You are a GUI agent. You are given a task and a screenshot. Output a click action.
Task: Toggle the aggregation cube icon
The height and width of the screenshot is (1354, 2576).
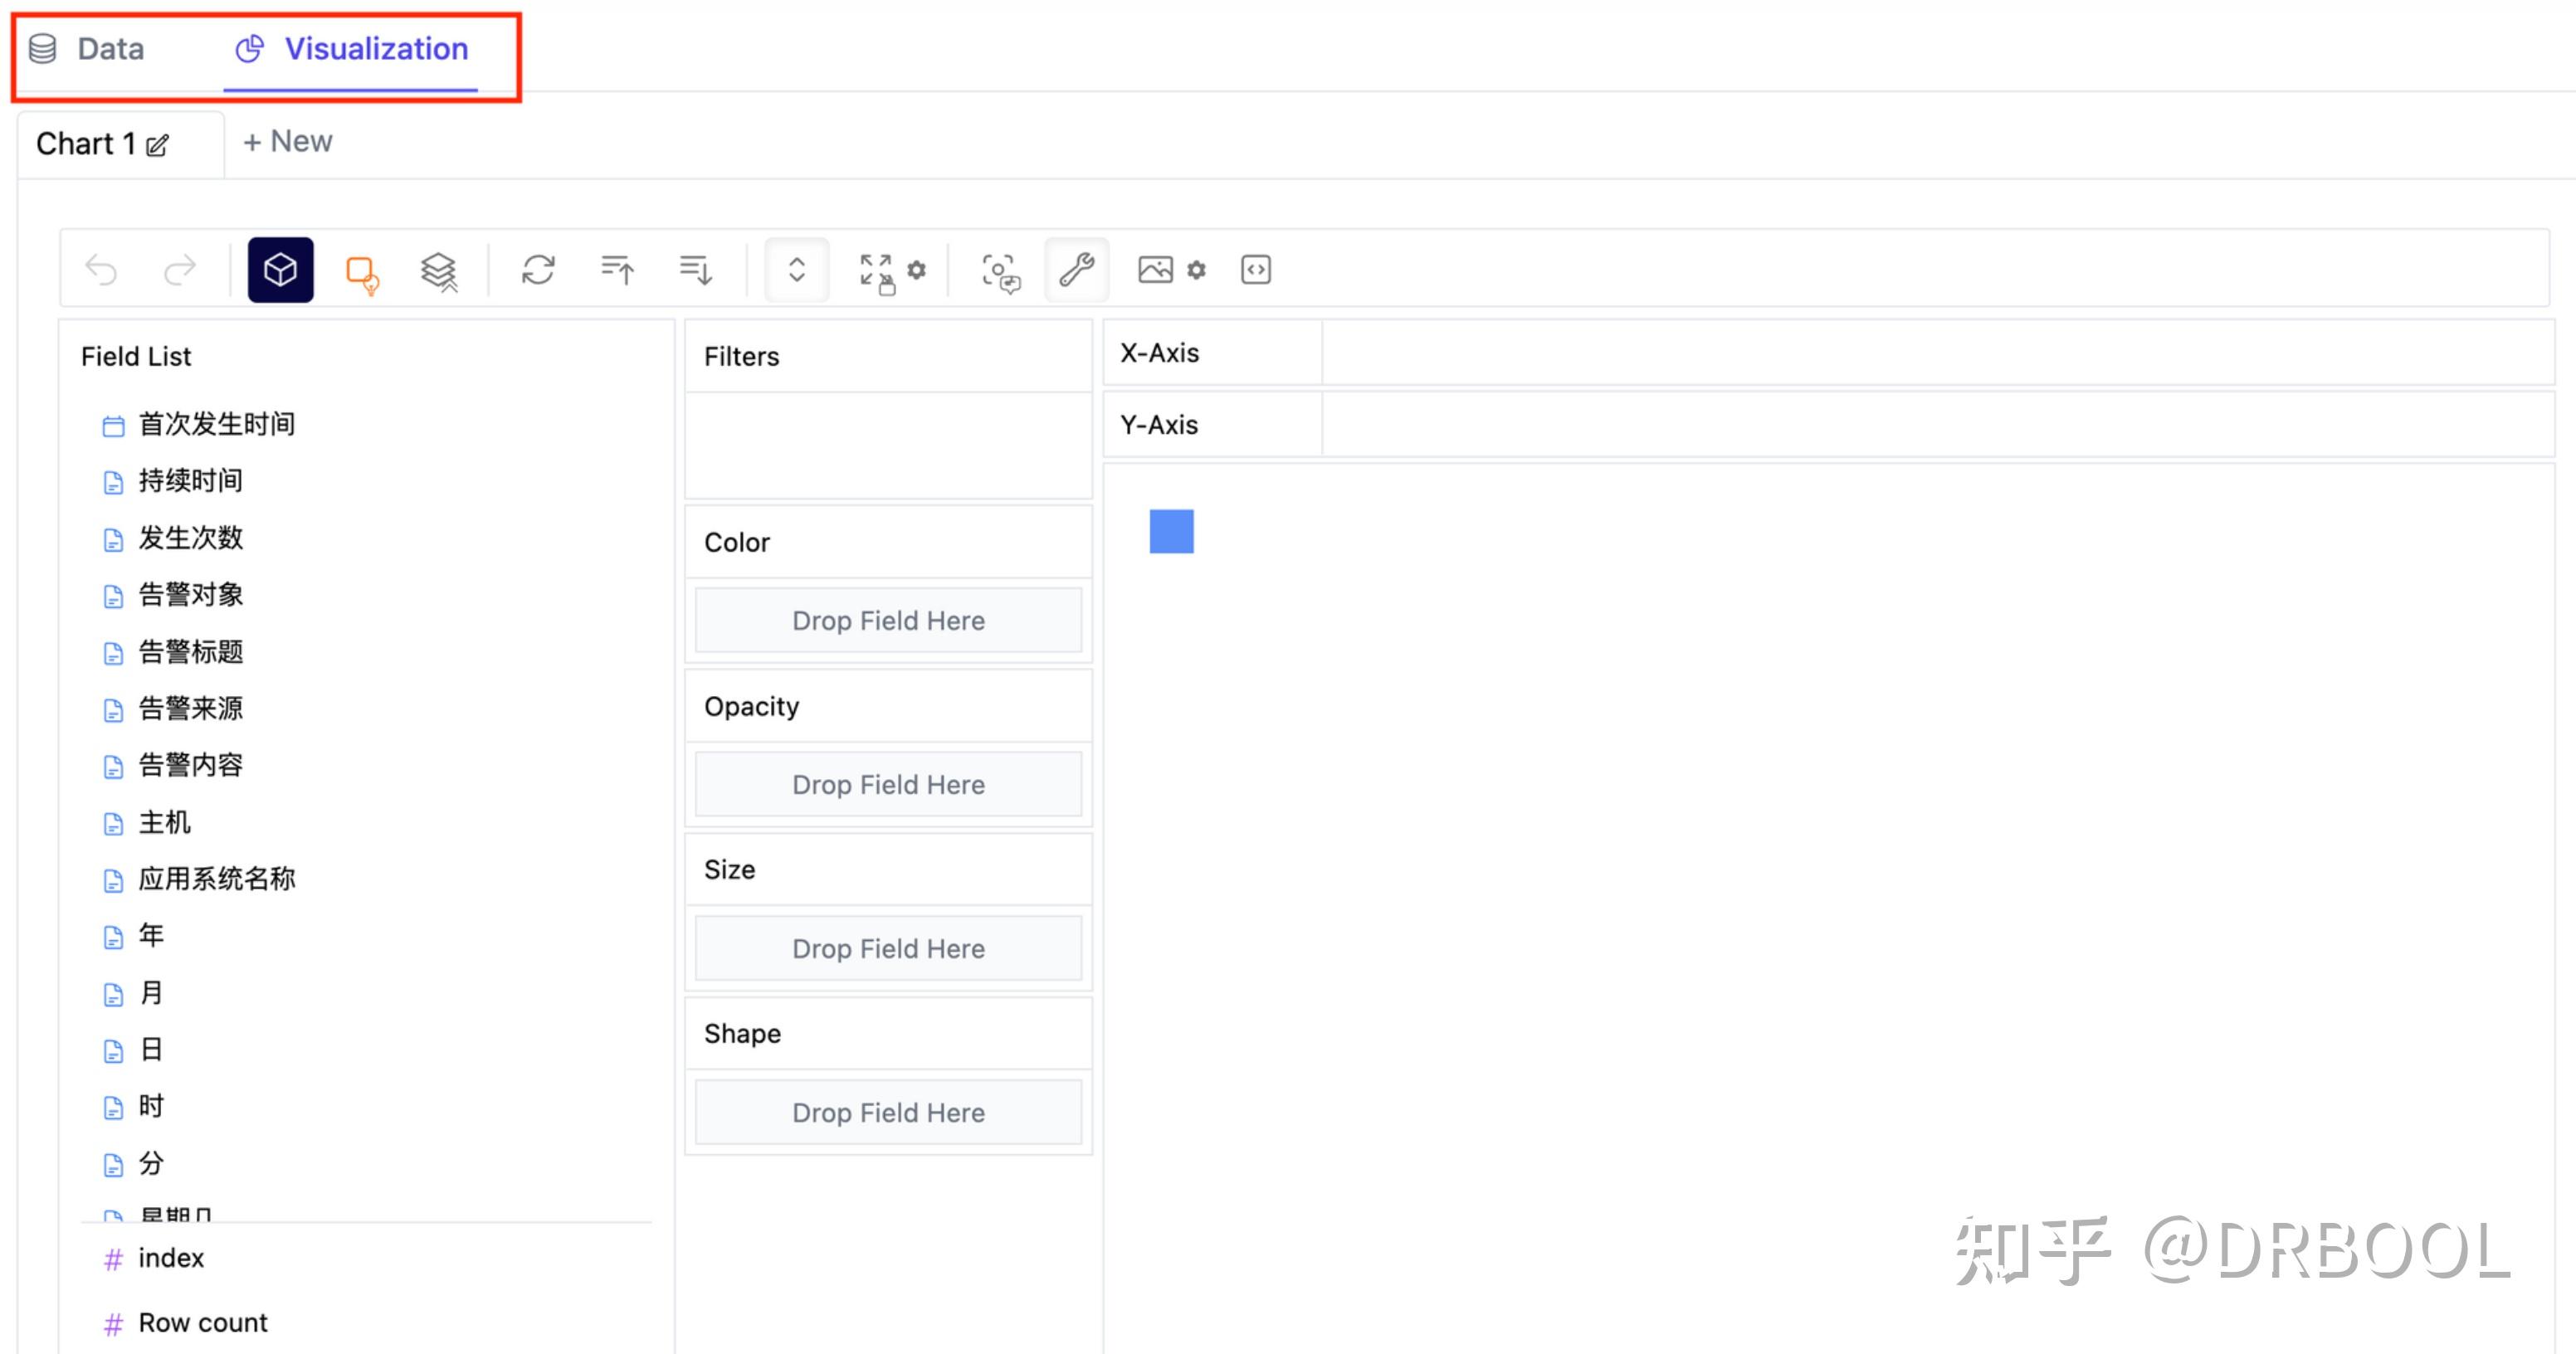tap(280, 270)
